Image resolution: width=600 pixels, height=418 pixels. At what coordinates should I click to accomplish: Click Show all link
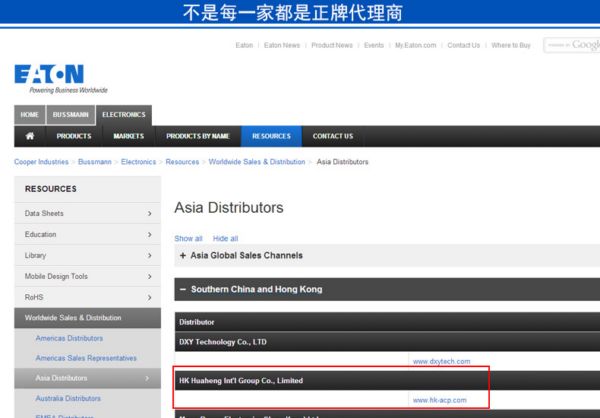point(188,238)
